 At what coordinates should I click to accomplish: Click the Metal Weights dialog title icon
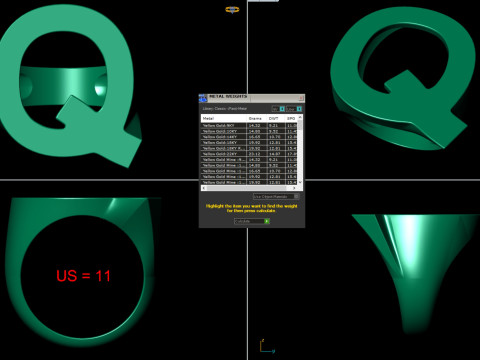click(203, 98)
